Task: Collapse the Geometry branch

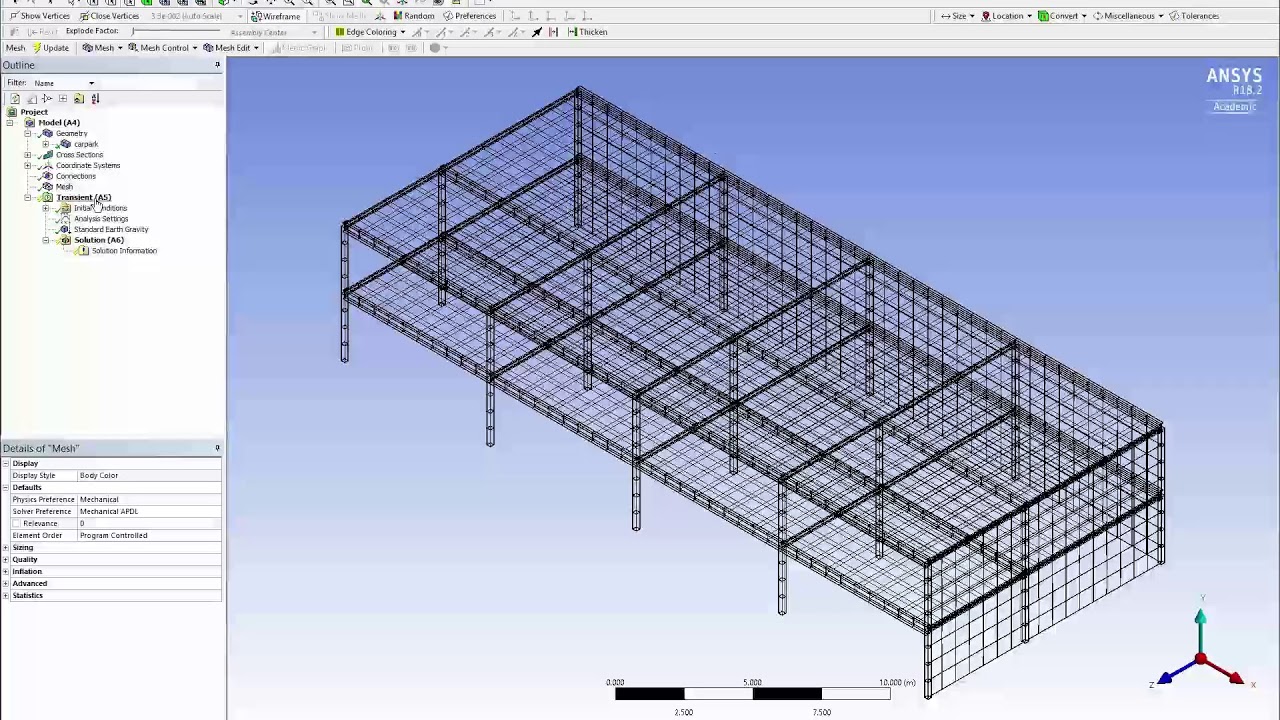Action: pos(27,134)
